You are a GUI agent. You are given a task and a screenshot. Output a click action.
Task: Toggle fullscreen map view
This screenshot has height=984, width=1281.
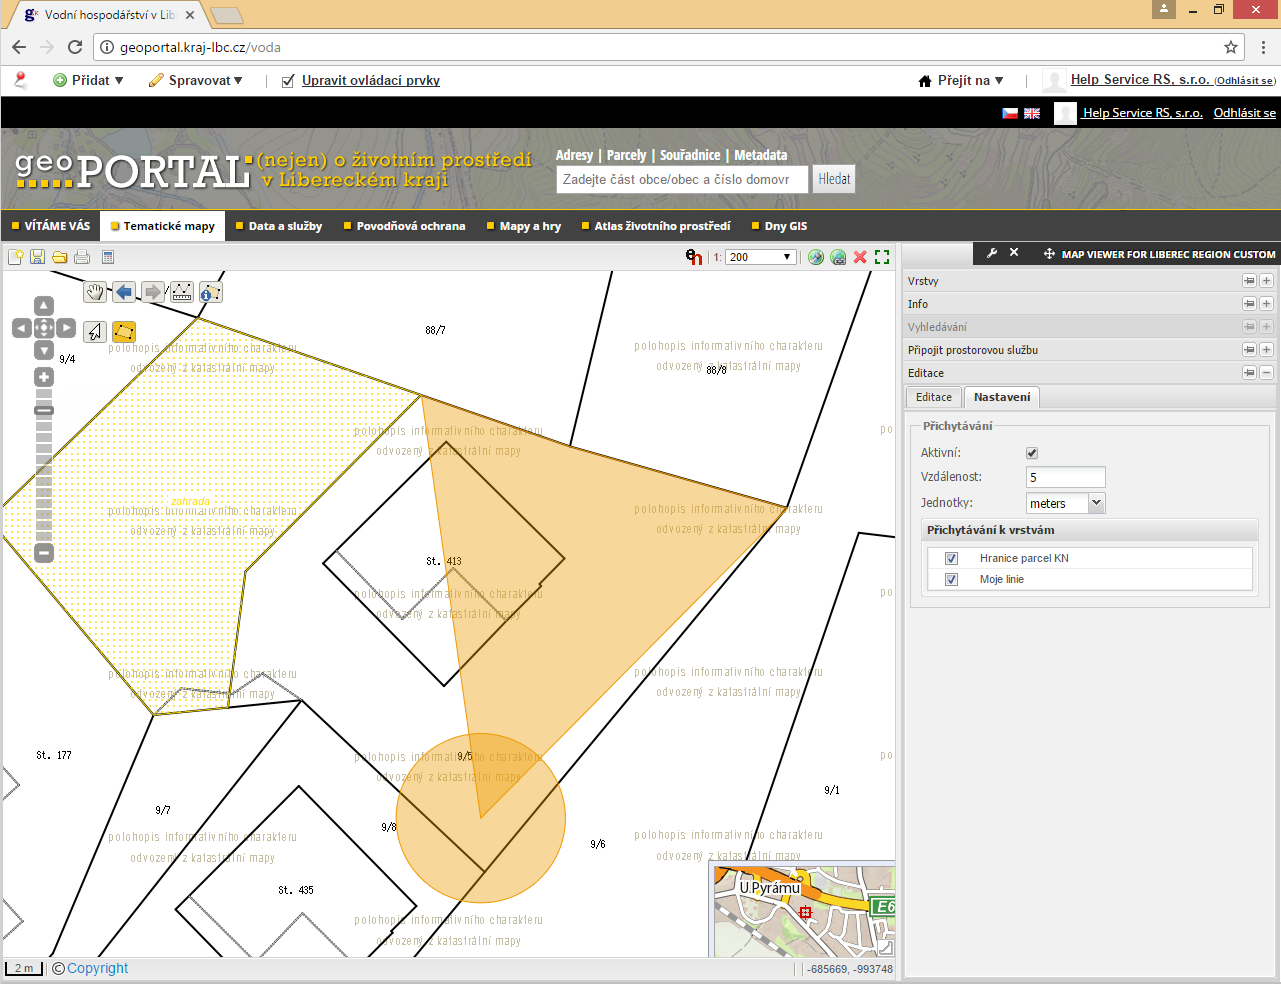pyautogui.click(x=881, y=257)
